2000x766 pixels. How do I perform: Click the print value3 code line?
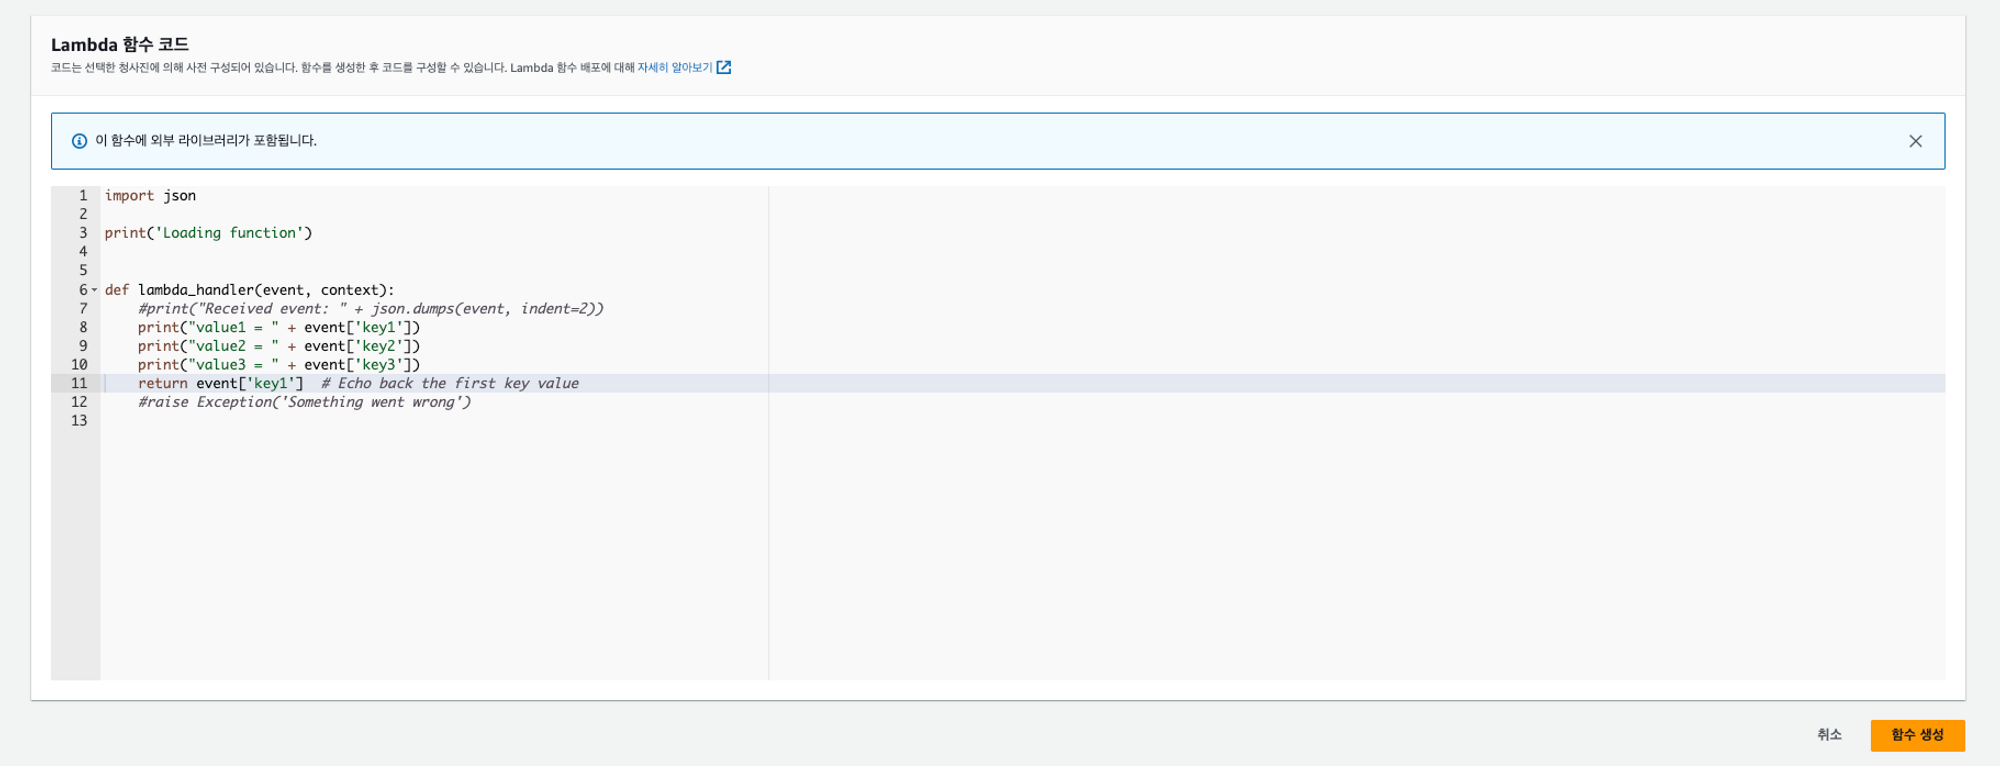pos(279,365)
